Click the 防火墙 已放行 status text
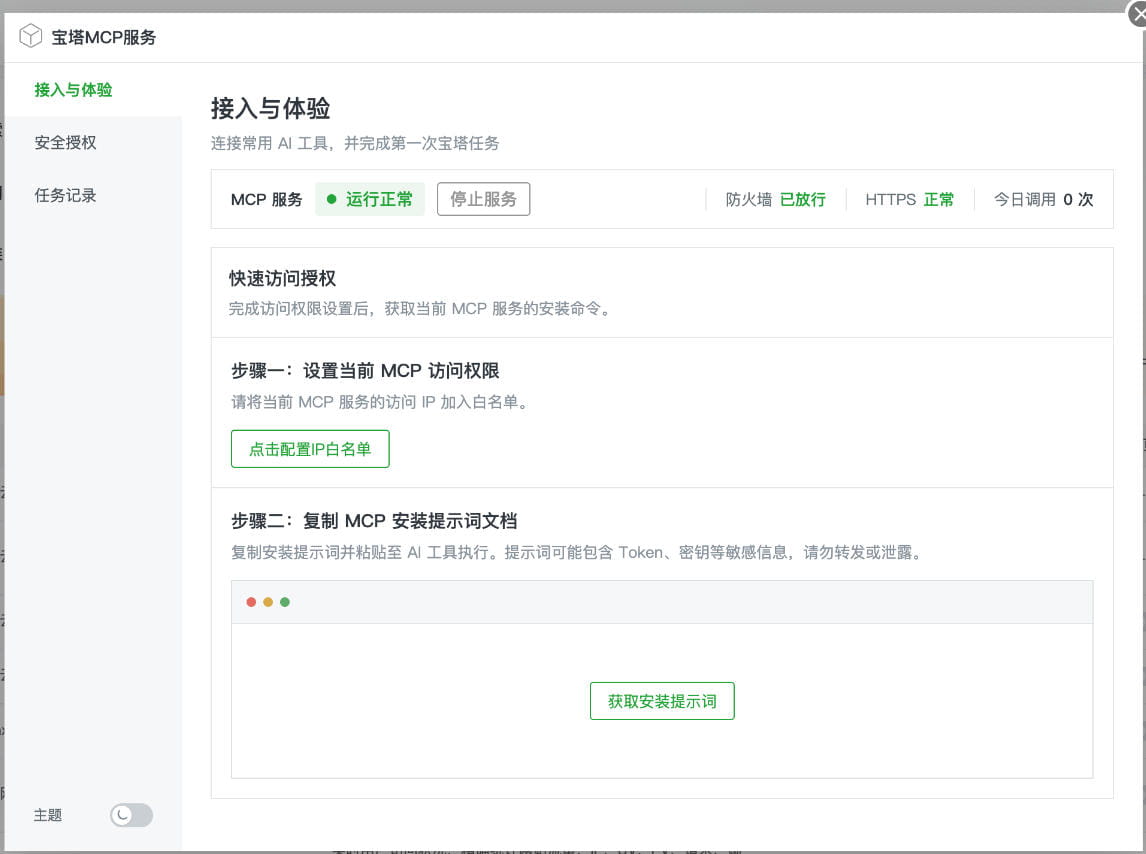 (x=775, y=200)
